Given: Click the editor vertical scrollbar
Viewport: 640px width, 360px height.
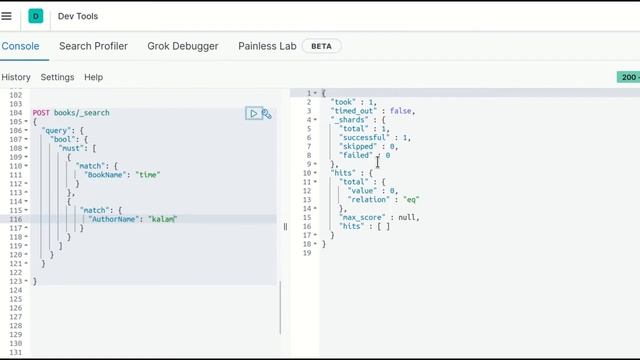Looking at the screenshot, I should (280, 307).
